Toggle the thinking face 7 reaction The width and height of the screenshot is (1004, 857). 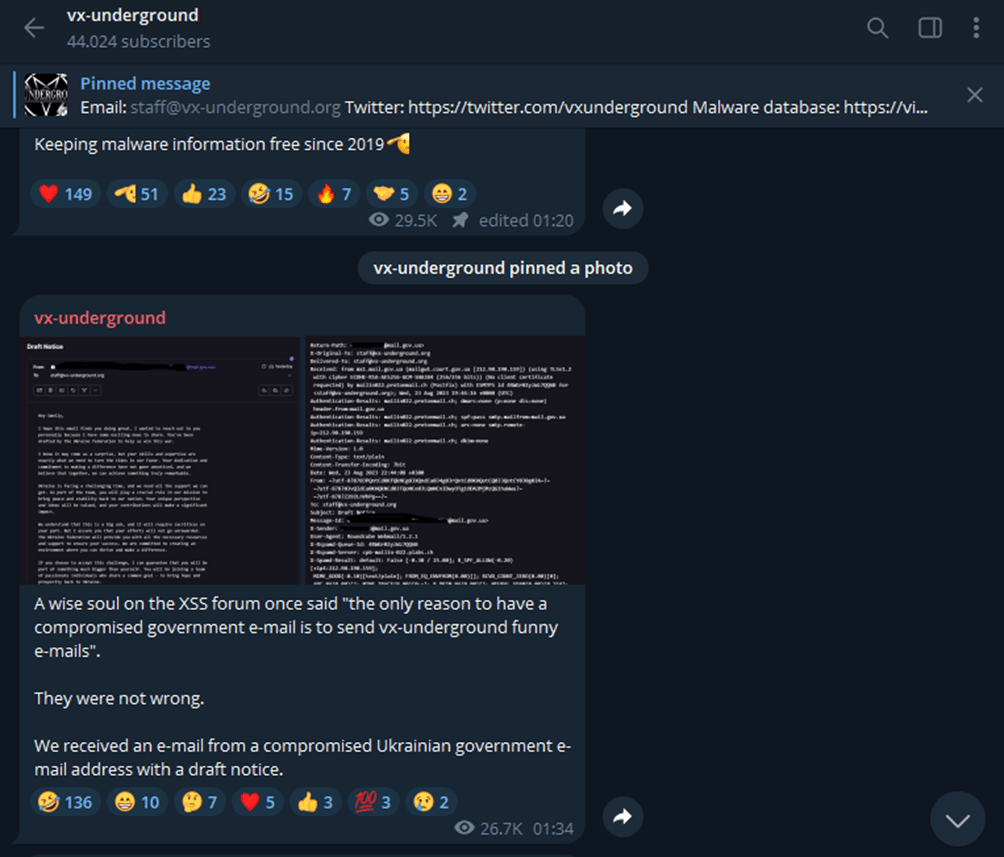[200, 802]
